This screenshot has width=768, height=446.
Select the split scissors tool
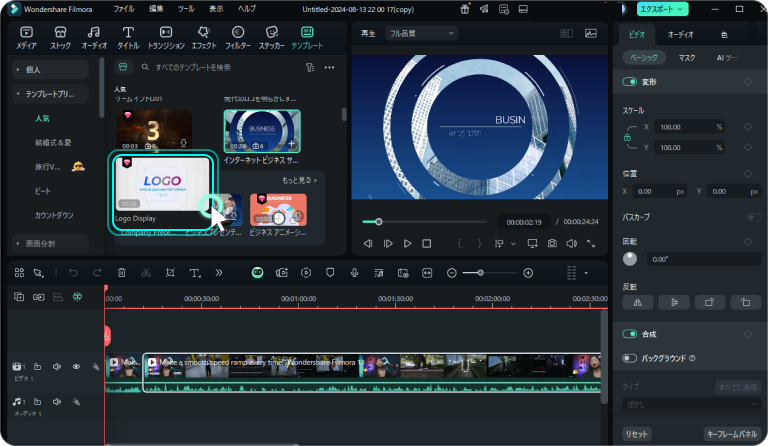pos(146,273)
